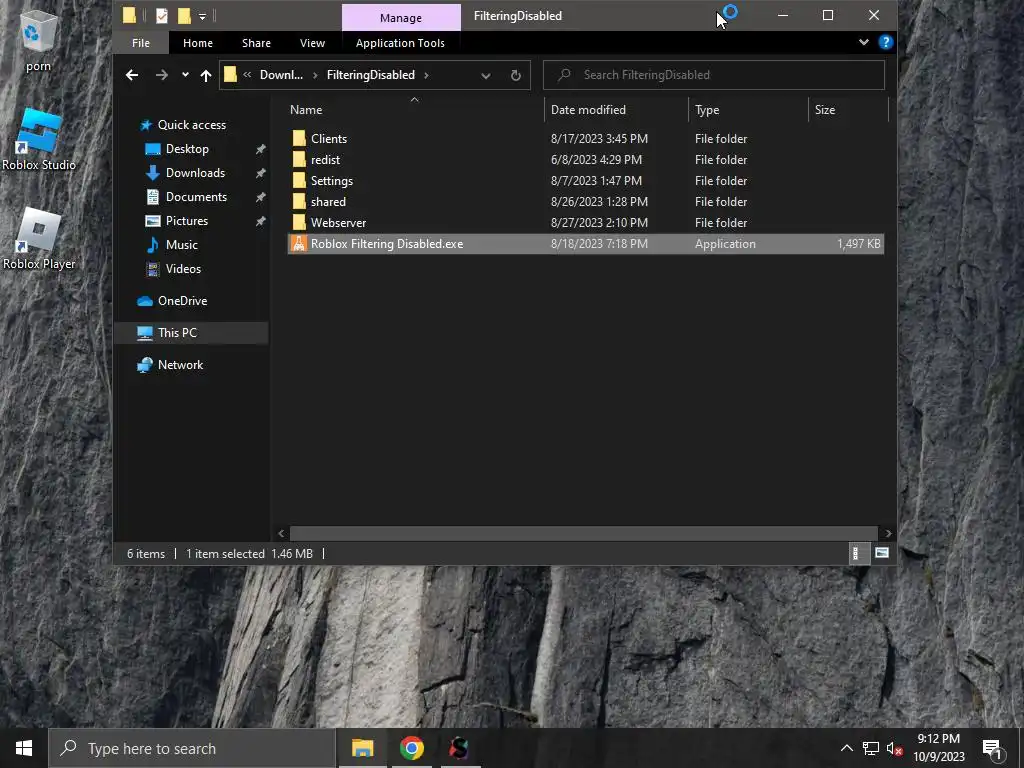Go back with the Back arrow
This screenshot has width=1024, height=768.
132,75
